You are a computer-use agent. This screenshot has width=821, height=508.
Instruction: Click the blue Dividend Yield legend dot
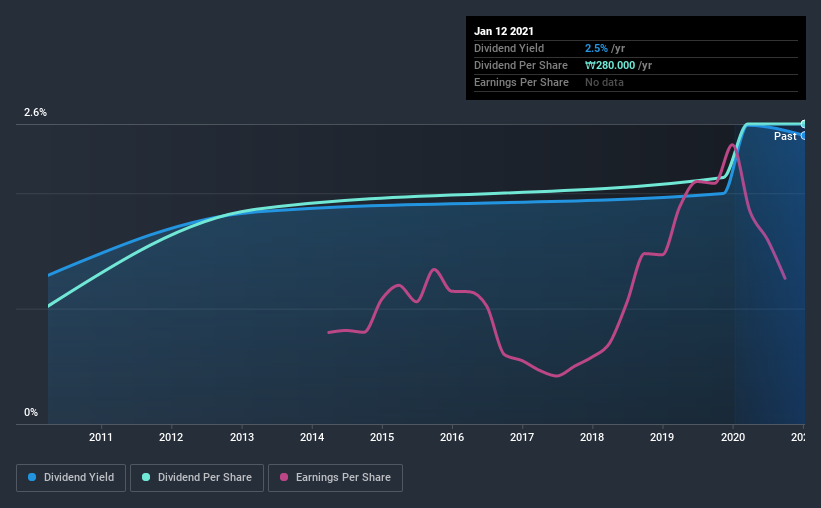point(32,477)
